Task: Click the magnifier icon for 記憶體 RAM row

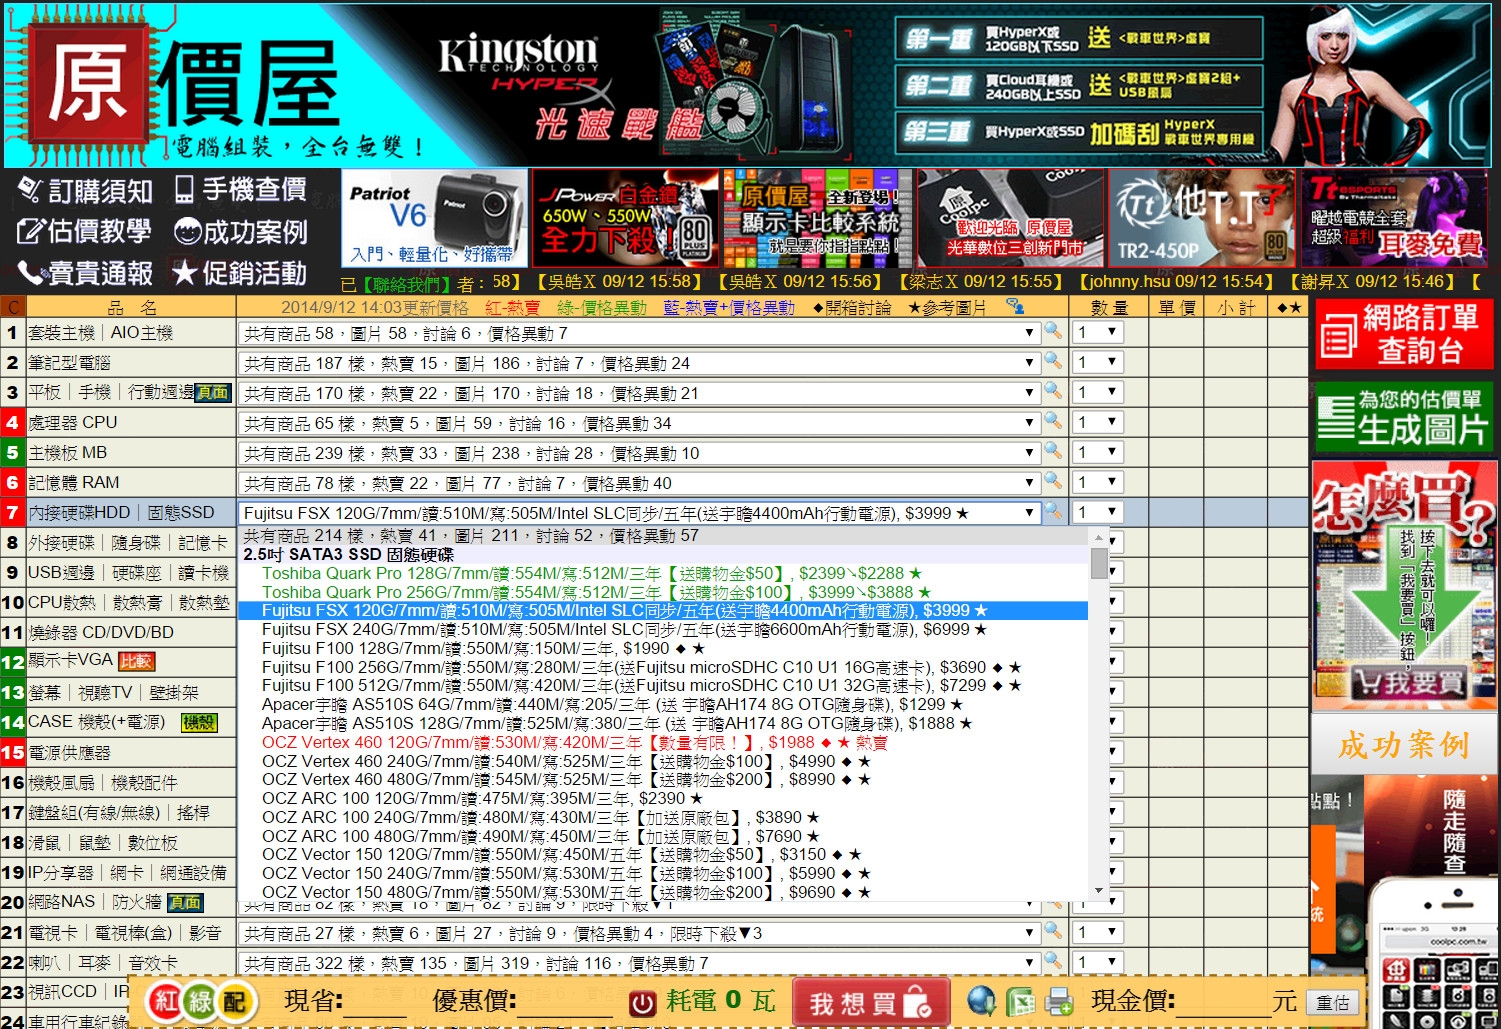Action: point(1053,481)
